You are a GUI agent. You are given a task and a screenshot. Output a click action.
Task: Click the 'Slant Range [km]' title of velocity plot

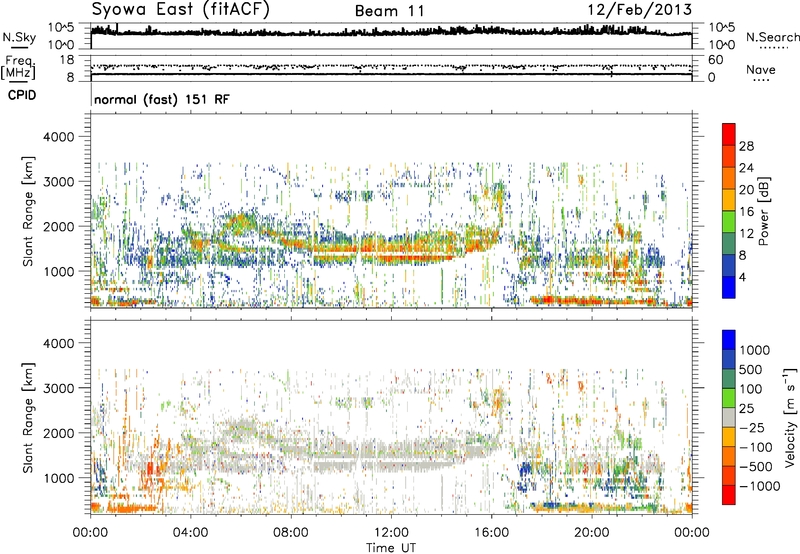[28, 418]
